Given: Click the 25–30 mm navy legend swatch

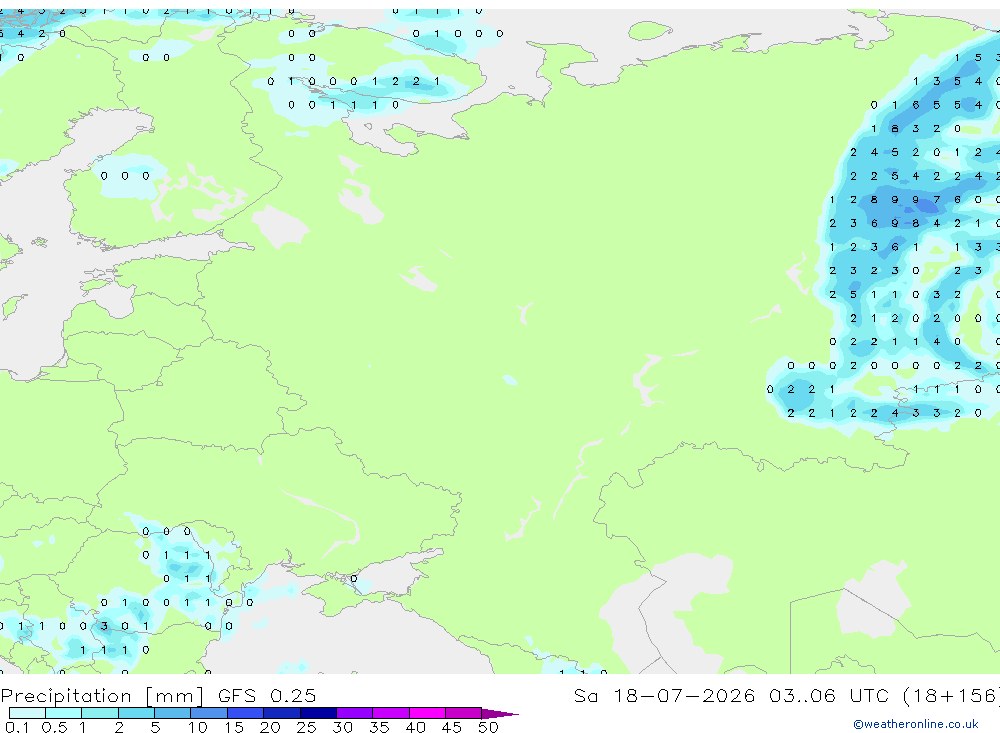Looking at the screenshot, I should 318,713.
